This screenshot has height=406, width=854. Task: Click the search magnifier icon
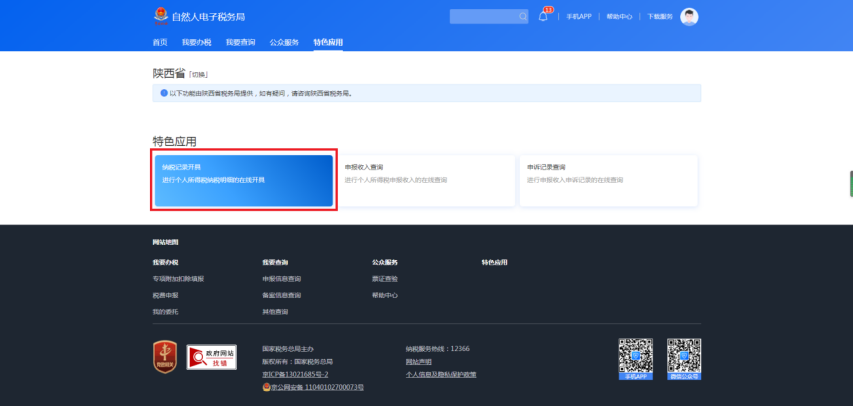(522, 17)
